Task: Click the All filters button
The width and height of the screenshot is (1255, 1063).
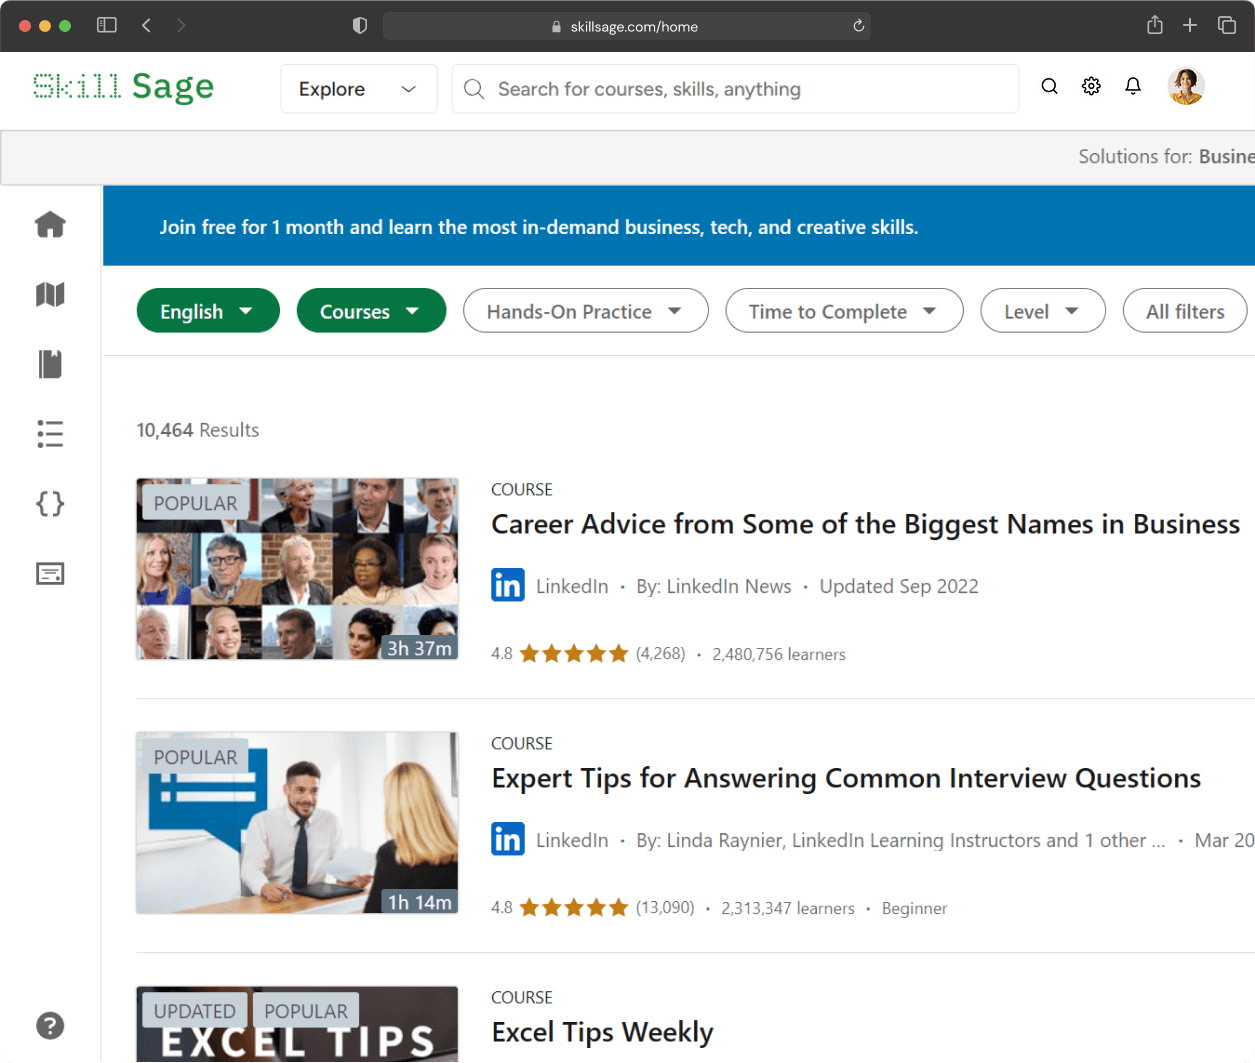Action: 1185,311
